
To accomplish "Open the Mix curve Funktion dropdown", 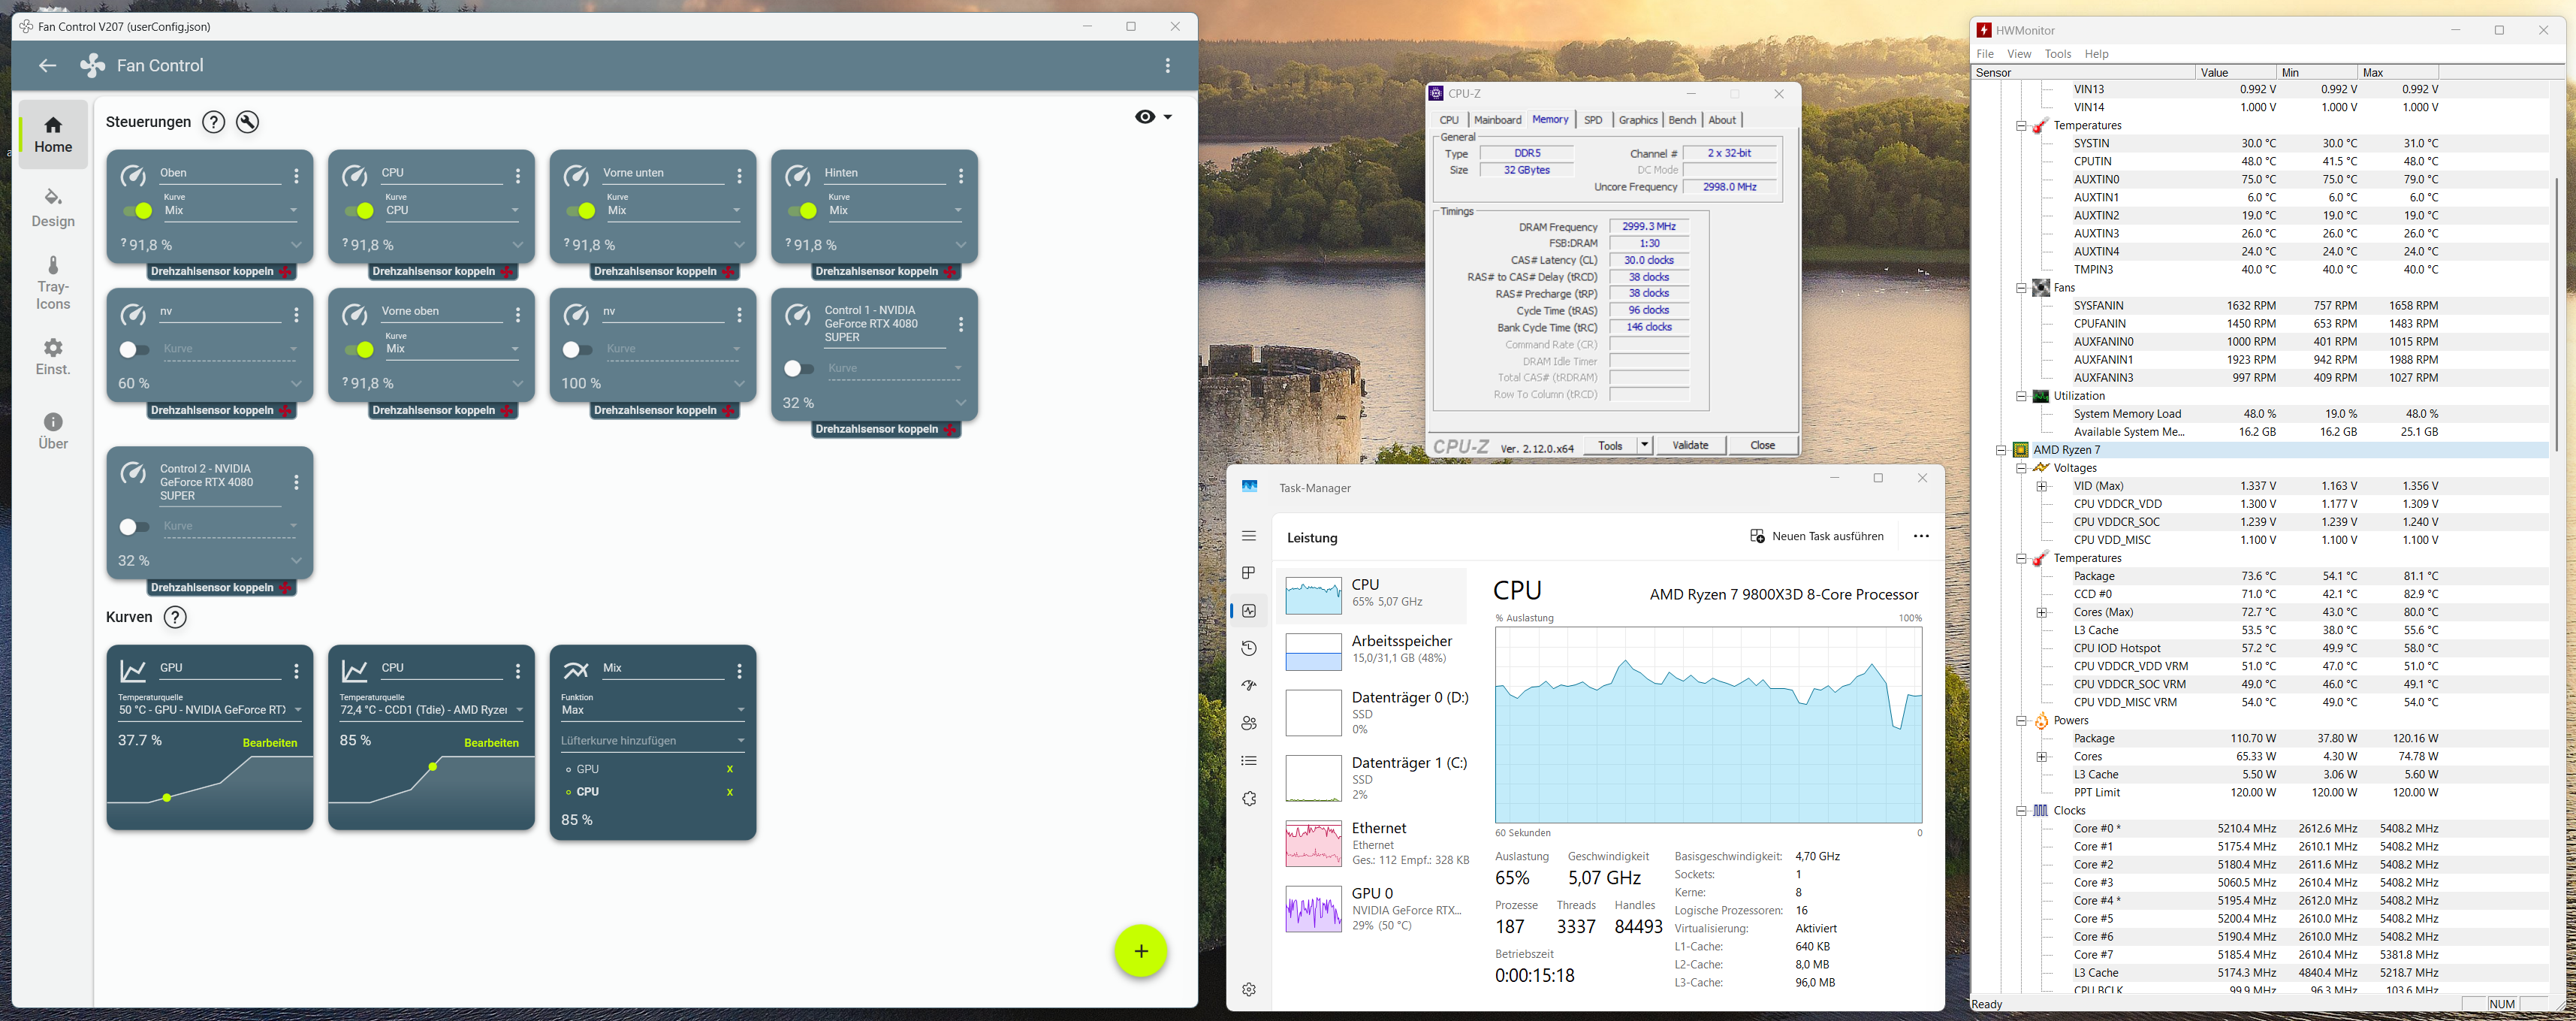I will tap(652, 710).
